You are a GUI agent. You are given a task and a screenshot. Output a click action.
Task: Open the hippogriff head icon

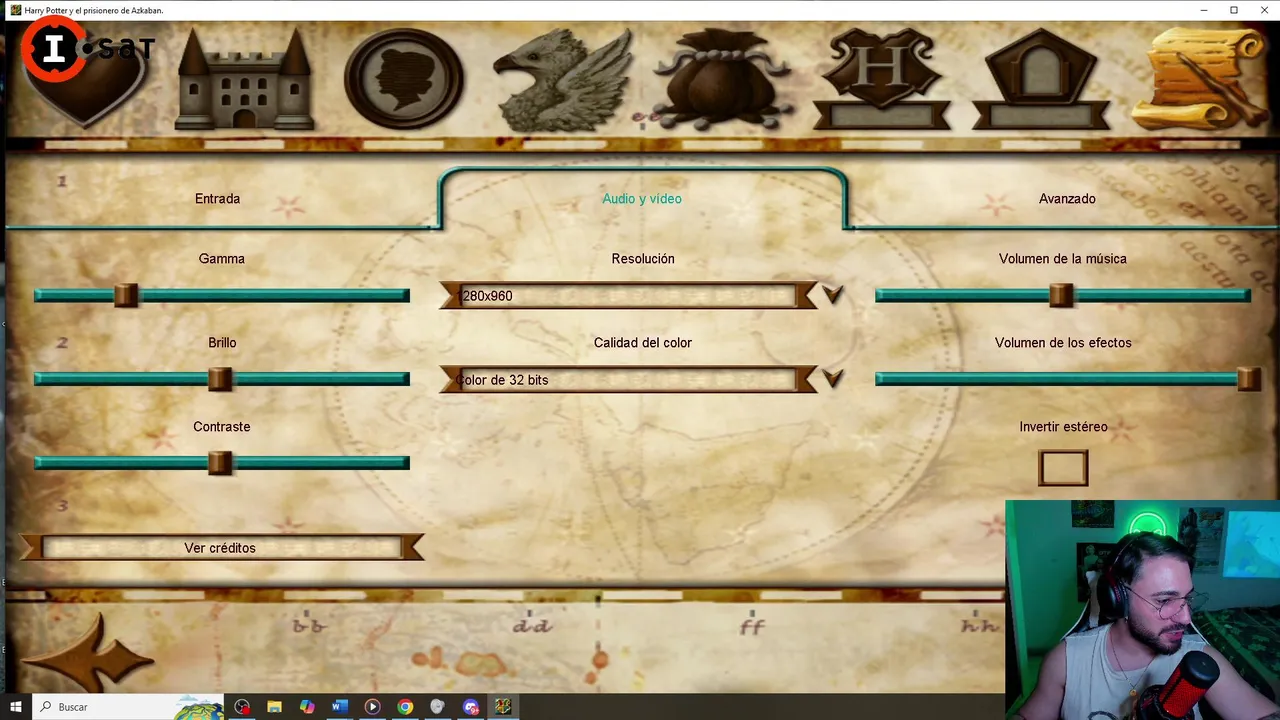click(x=563, y=79)
